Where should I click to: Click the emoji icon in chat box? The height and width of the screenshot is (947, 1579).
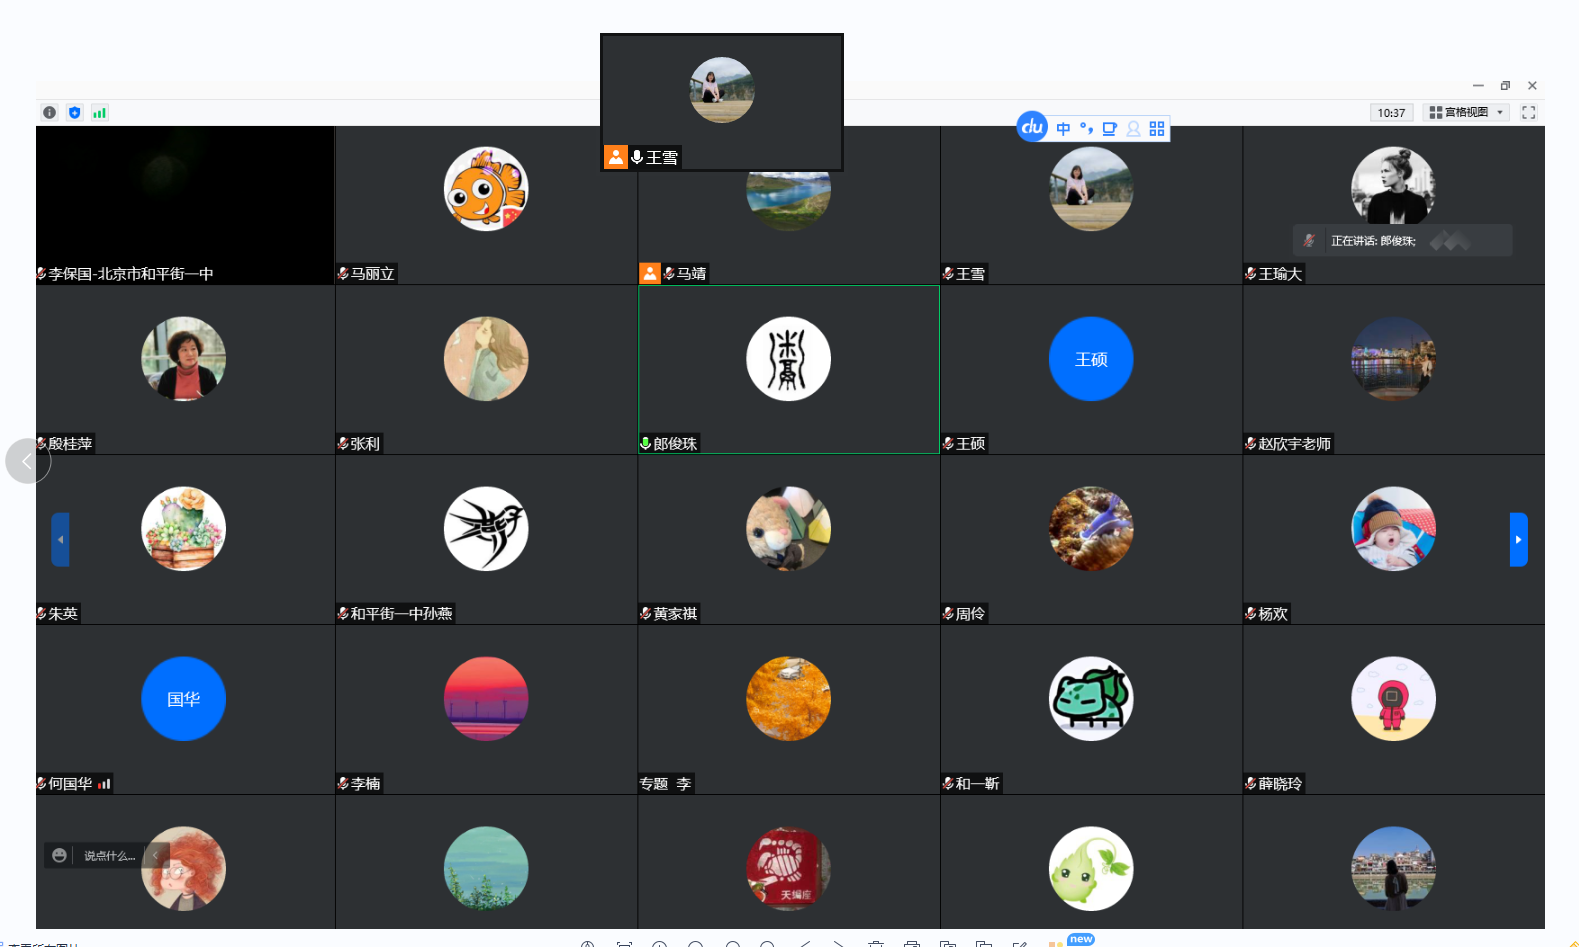[x=60, y=856]
